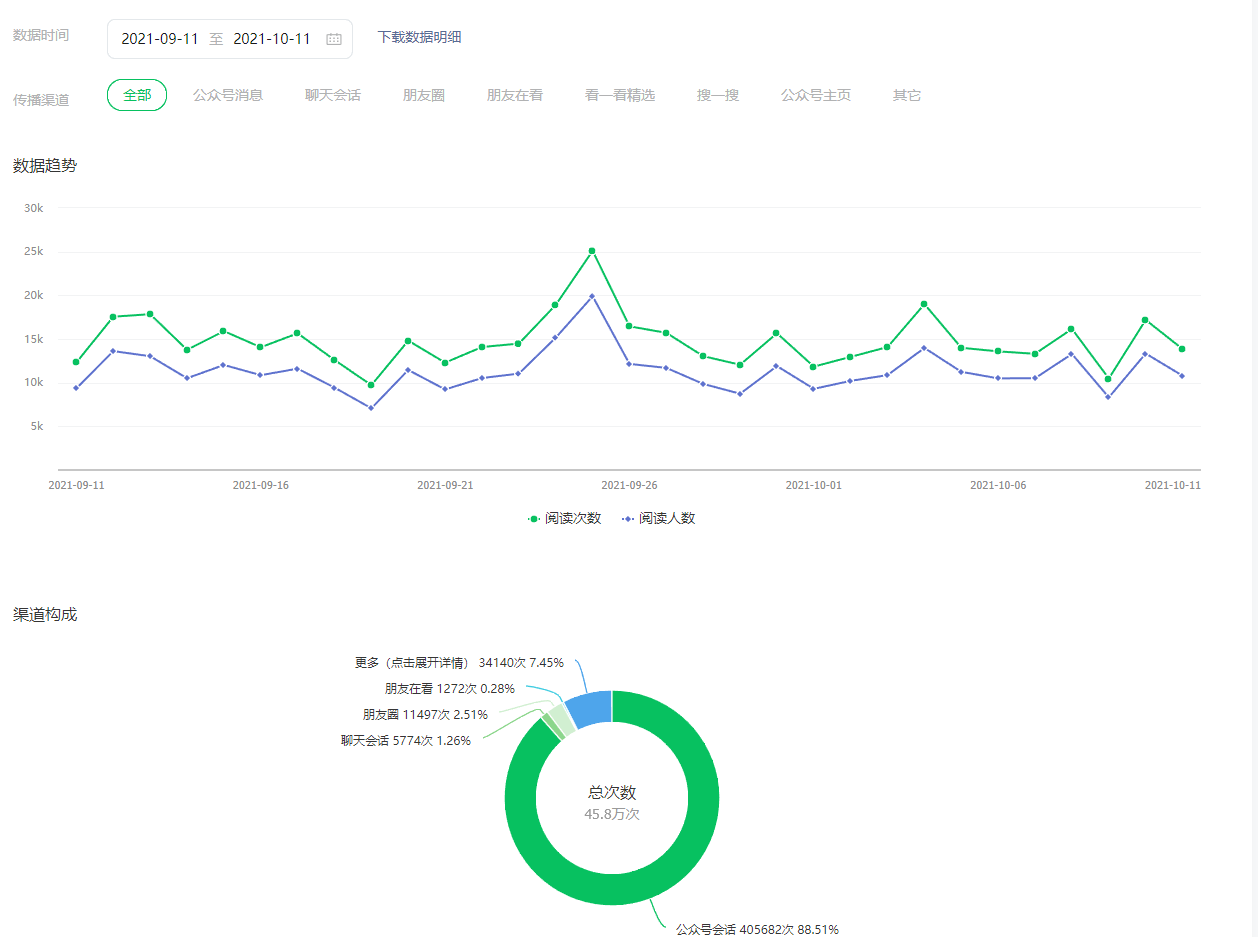Filter by 朋友在看 channel

[x=515, y=95]
